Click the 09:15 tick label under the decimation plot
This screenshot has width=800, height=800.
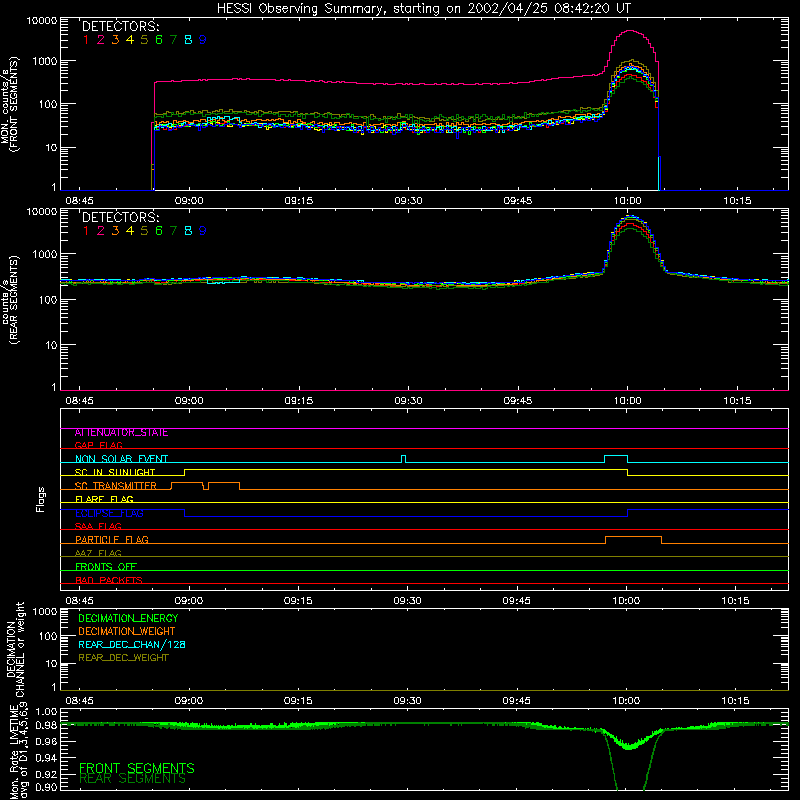pos(298,701)
